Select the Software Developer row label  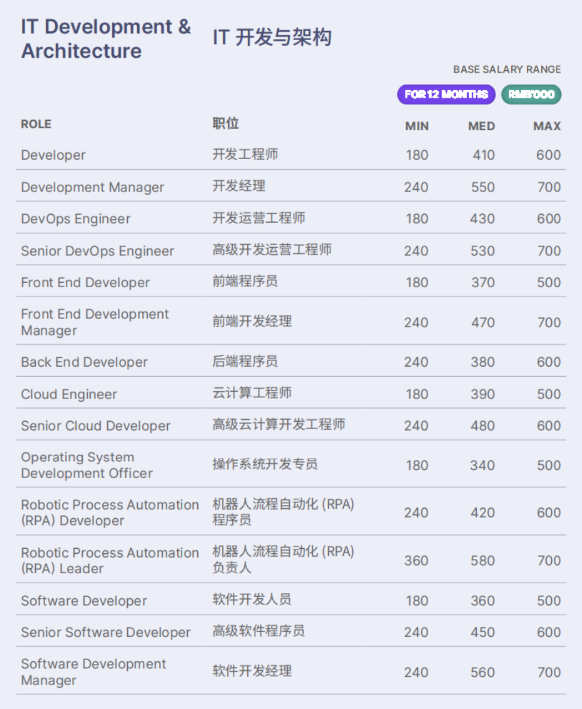(84, 601)
